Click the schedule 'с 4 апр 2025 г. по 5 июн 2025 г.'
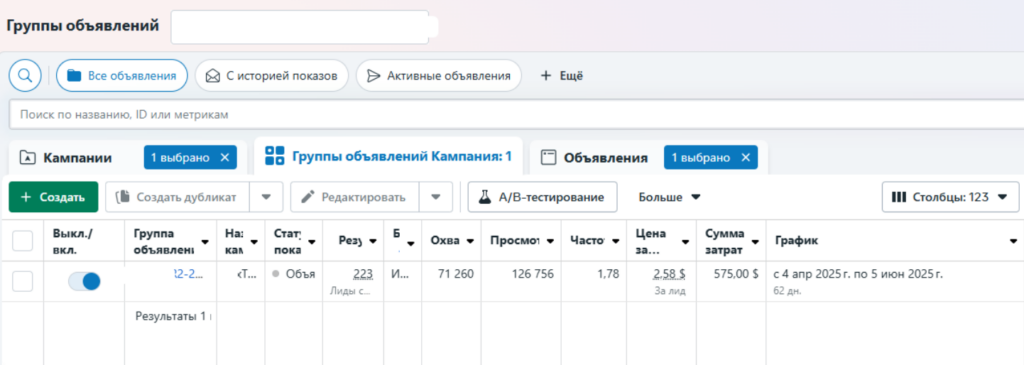The image size is (1024, 365). tap(857, 274)
